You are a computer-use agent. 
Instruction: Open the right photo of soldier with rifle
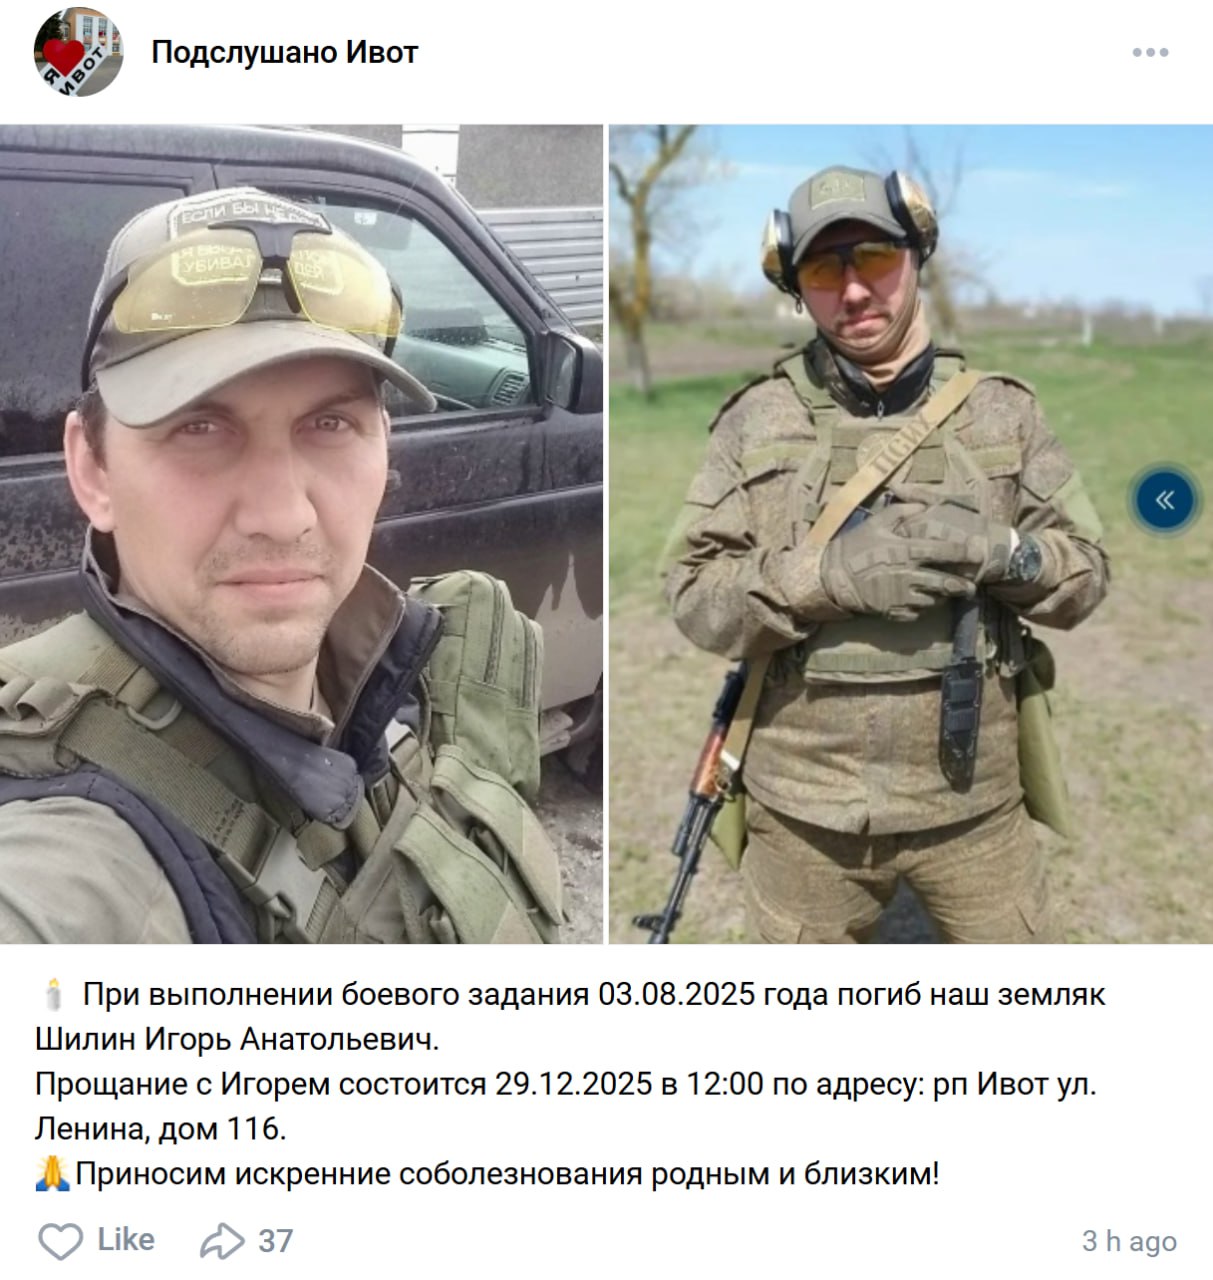click(911, 534)
